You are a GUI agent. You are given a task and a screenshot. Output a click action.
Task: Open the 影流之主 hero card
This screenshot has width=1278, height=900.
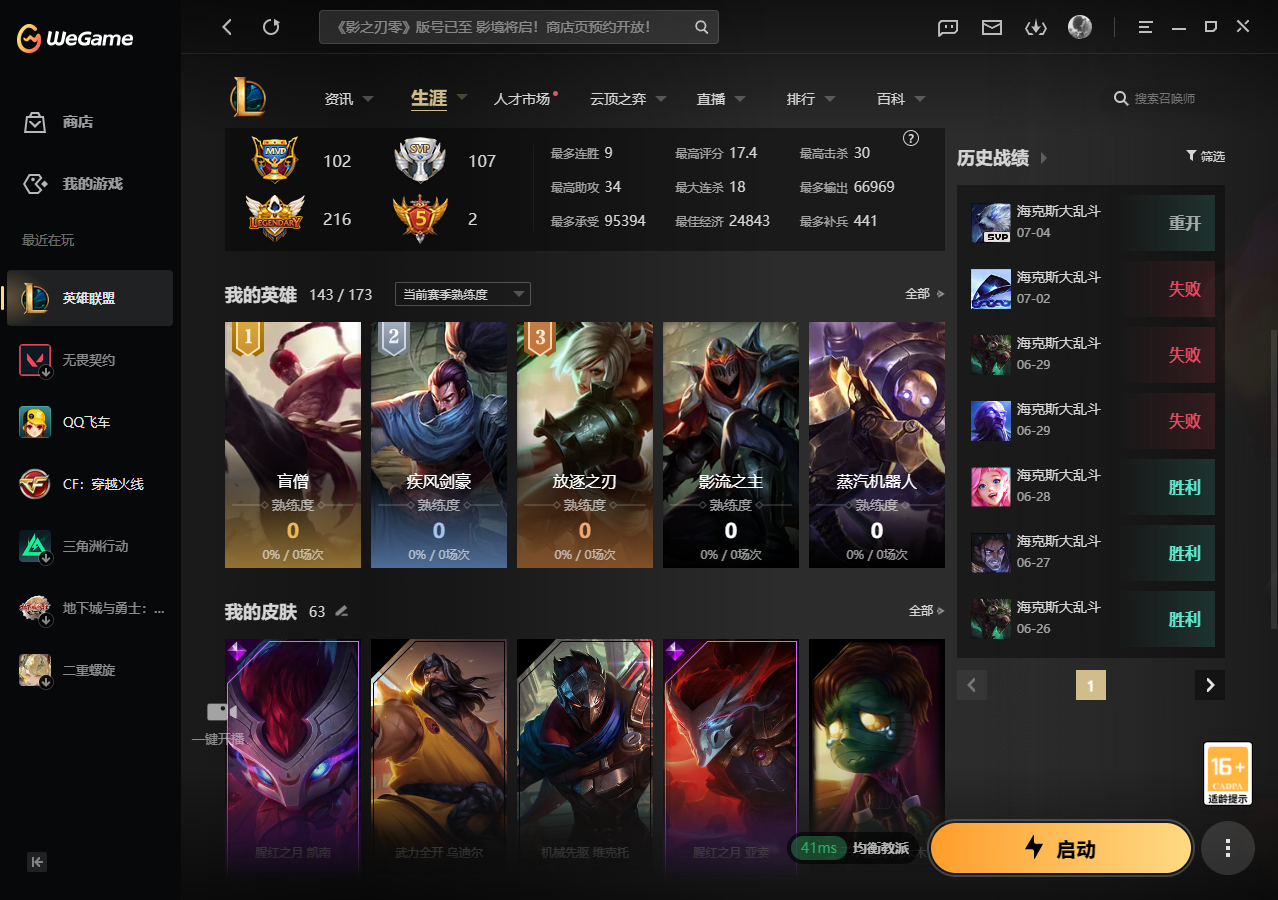(731, 445)
